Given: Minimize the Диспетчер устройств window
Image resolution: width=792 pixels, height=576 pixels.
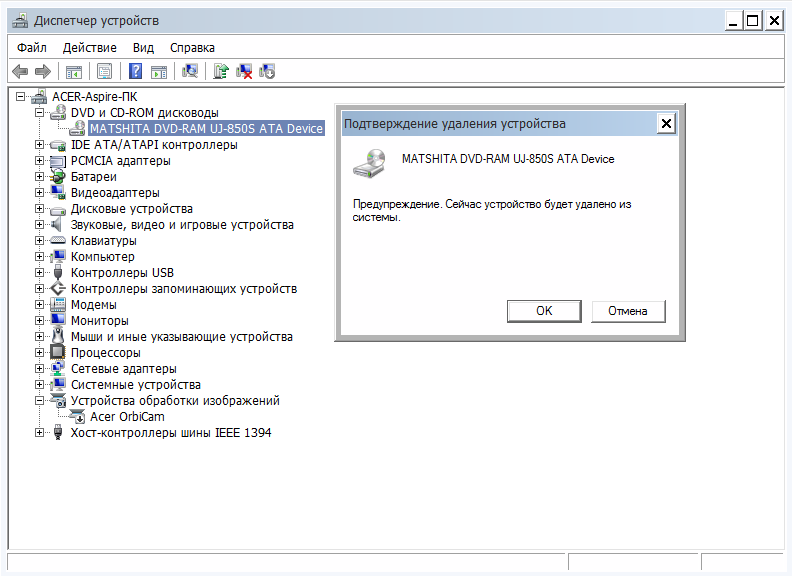Looking at the screenshot, I should [733, 21].
